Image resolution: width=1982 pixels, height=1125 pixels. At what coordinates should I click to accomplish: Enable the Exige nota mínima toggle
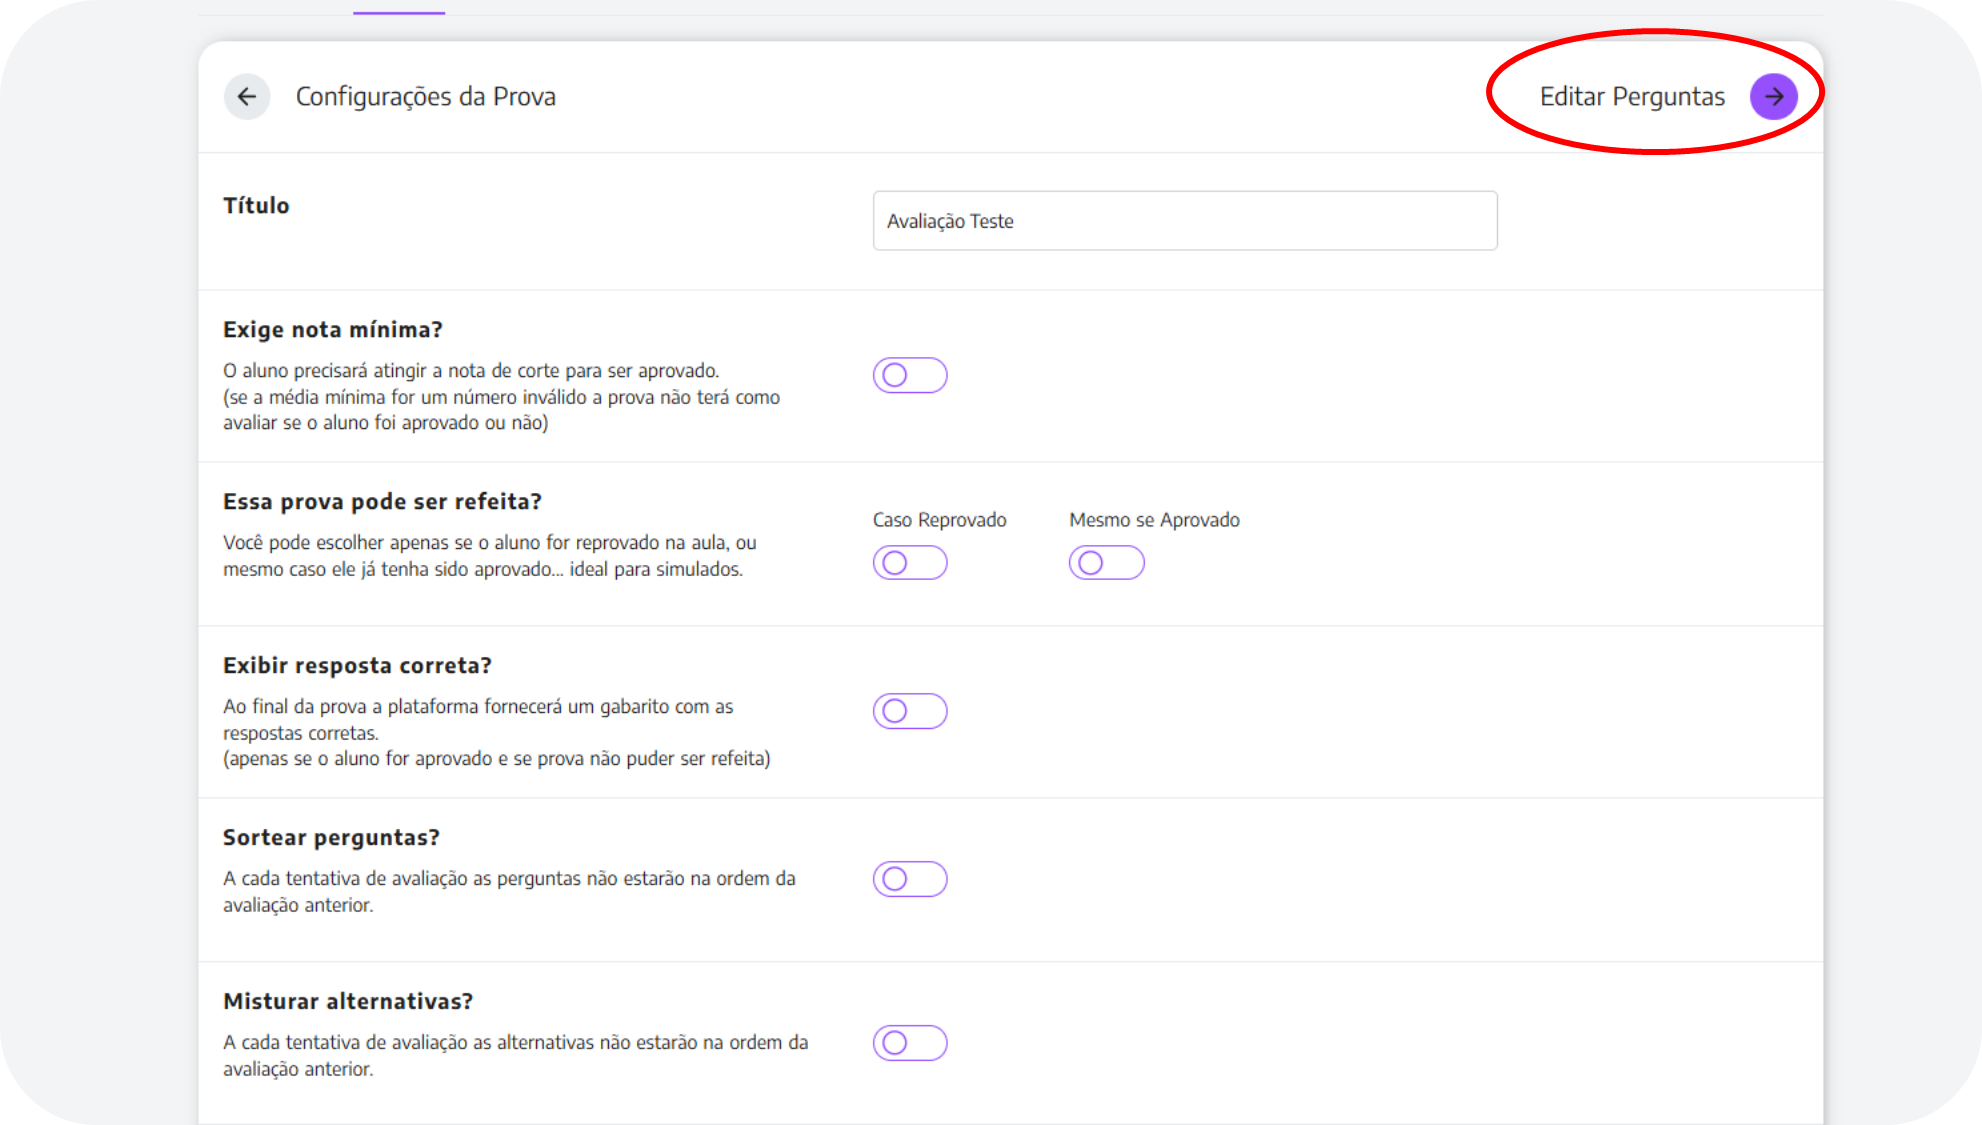click(x=909, y=375)
